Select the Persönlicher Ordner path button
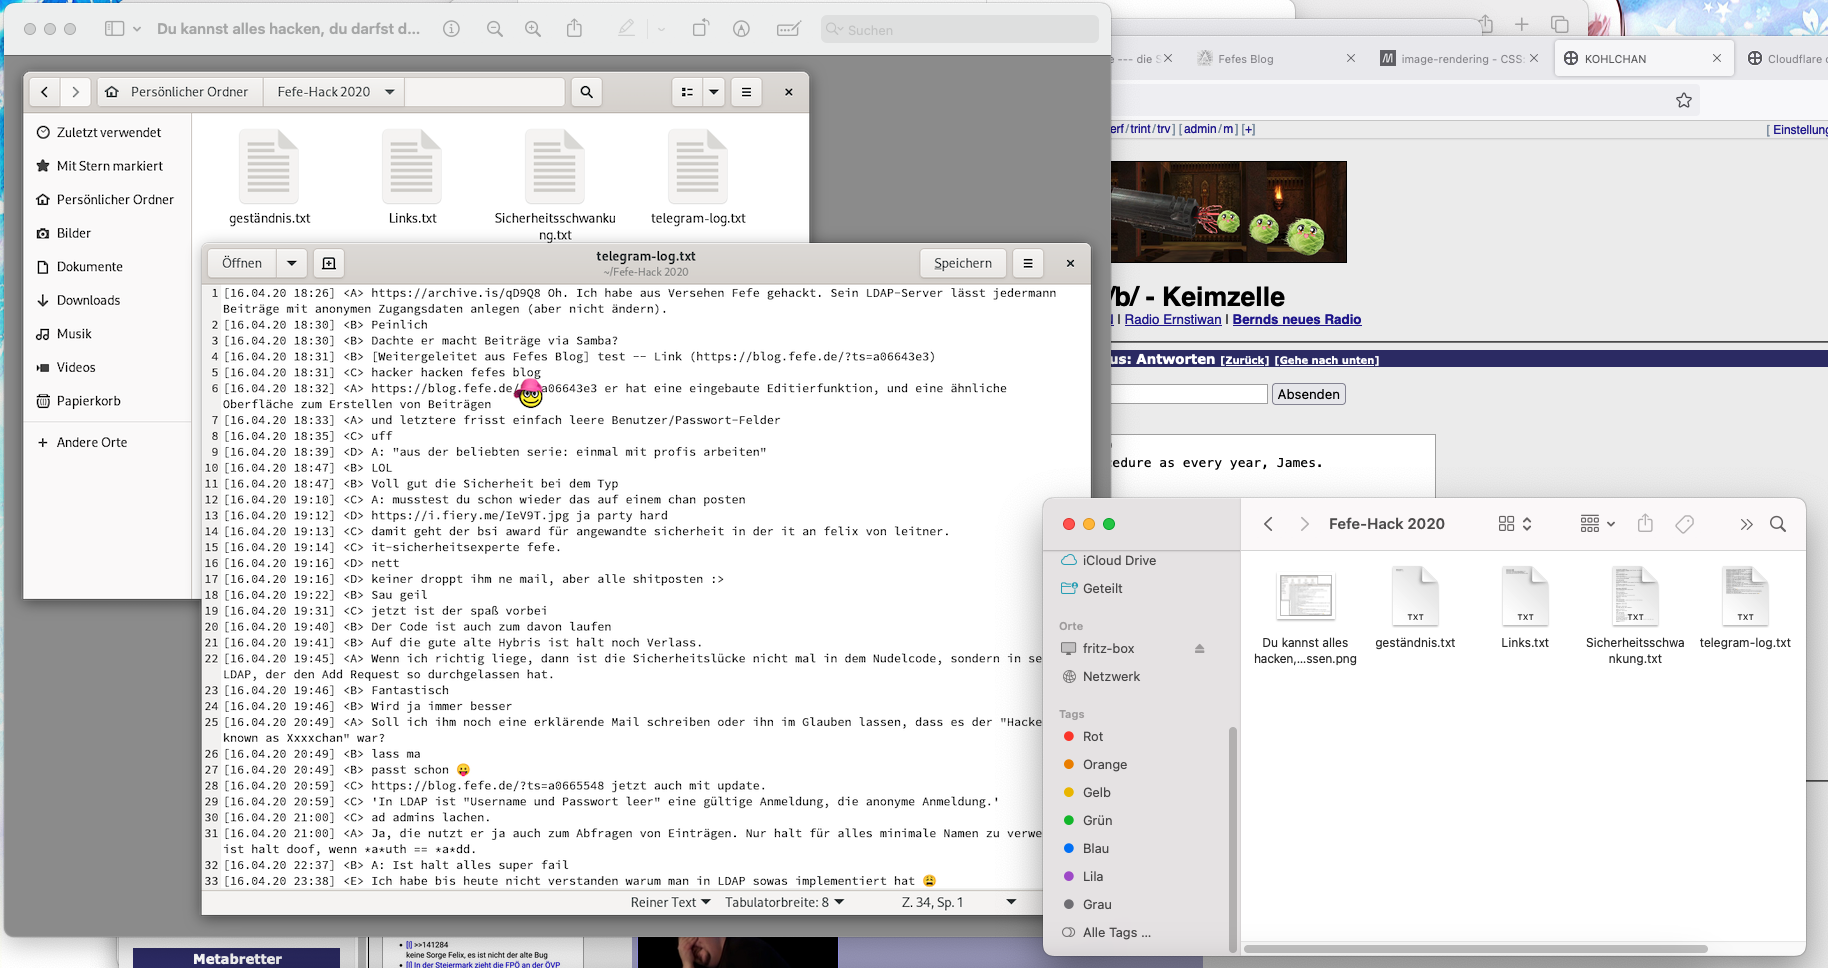 pyautogui.click(x=180, y=92)
